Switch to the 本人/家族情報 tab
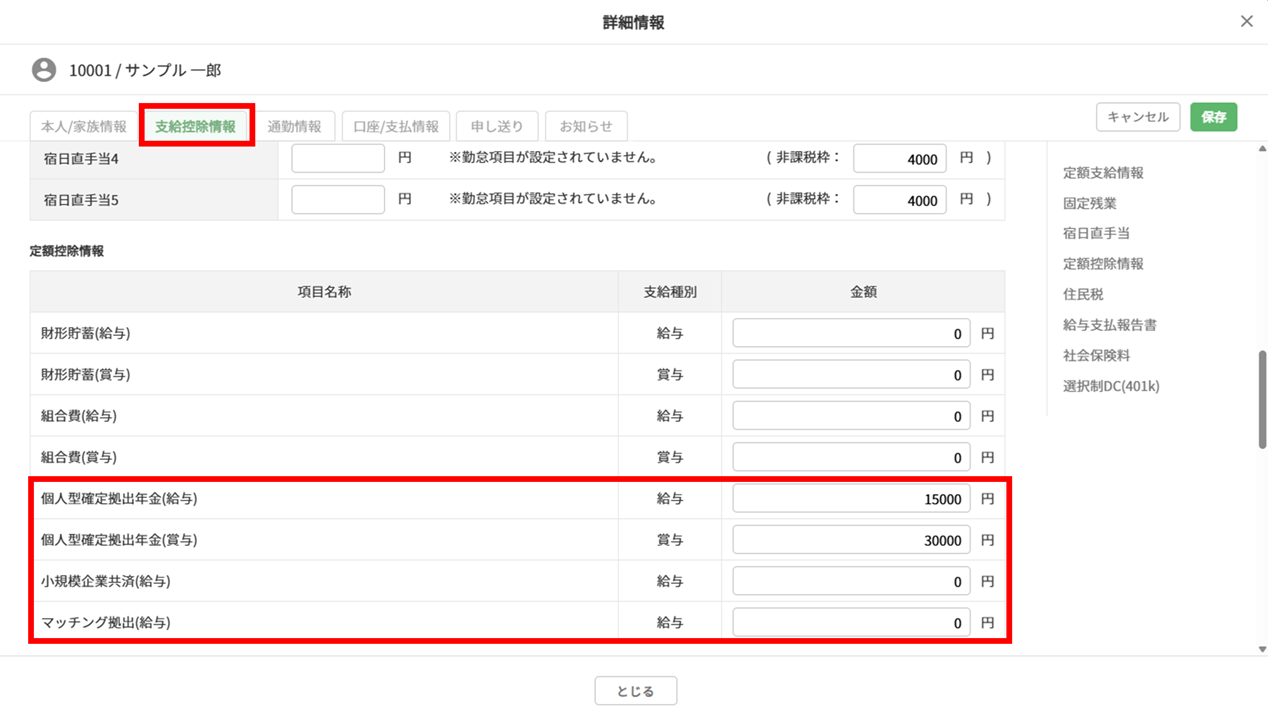1268x720 pixels. [x=84, y=127]
